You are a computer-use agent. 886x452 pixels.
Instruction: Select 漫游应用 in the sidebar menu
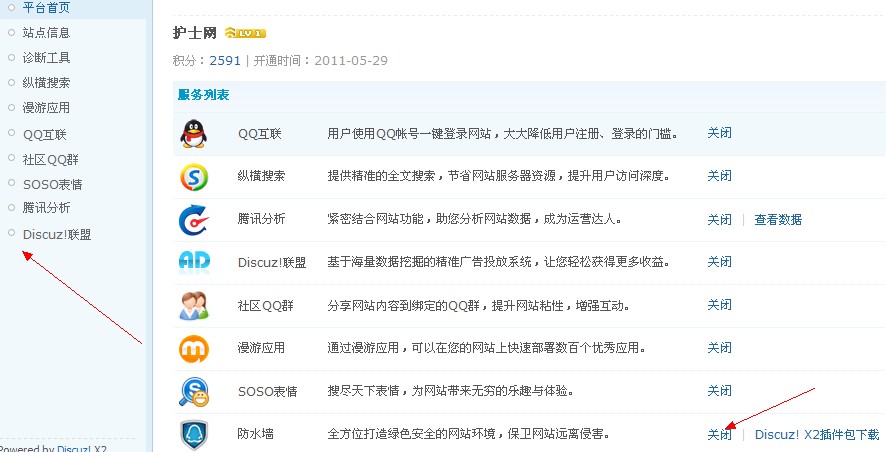[x=46, y=107]
